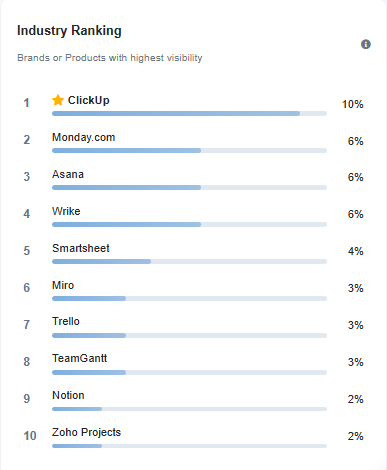387x470 pixels.
Task: Select the ClickUp brand name
Action: click(x=89, y=100)
